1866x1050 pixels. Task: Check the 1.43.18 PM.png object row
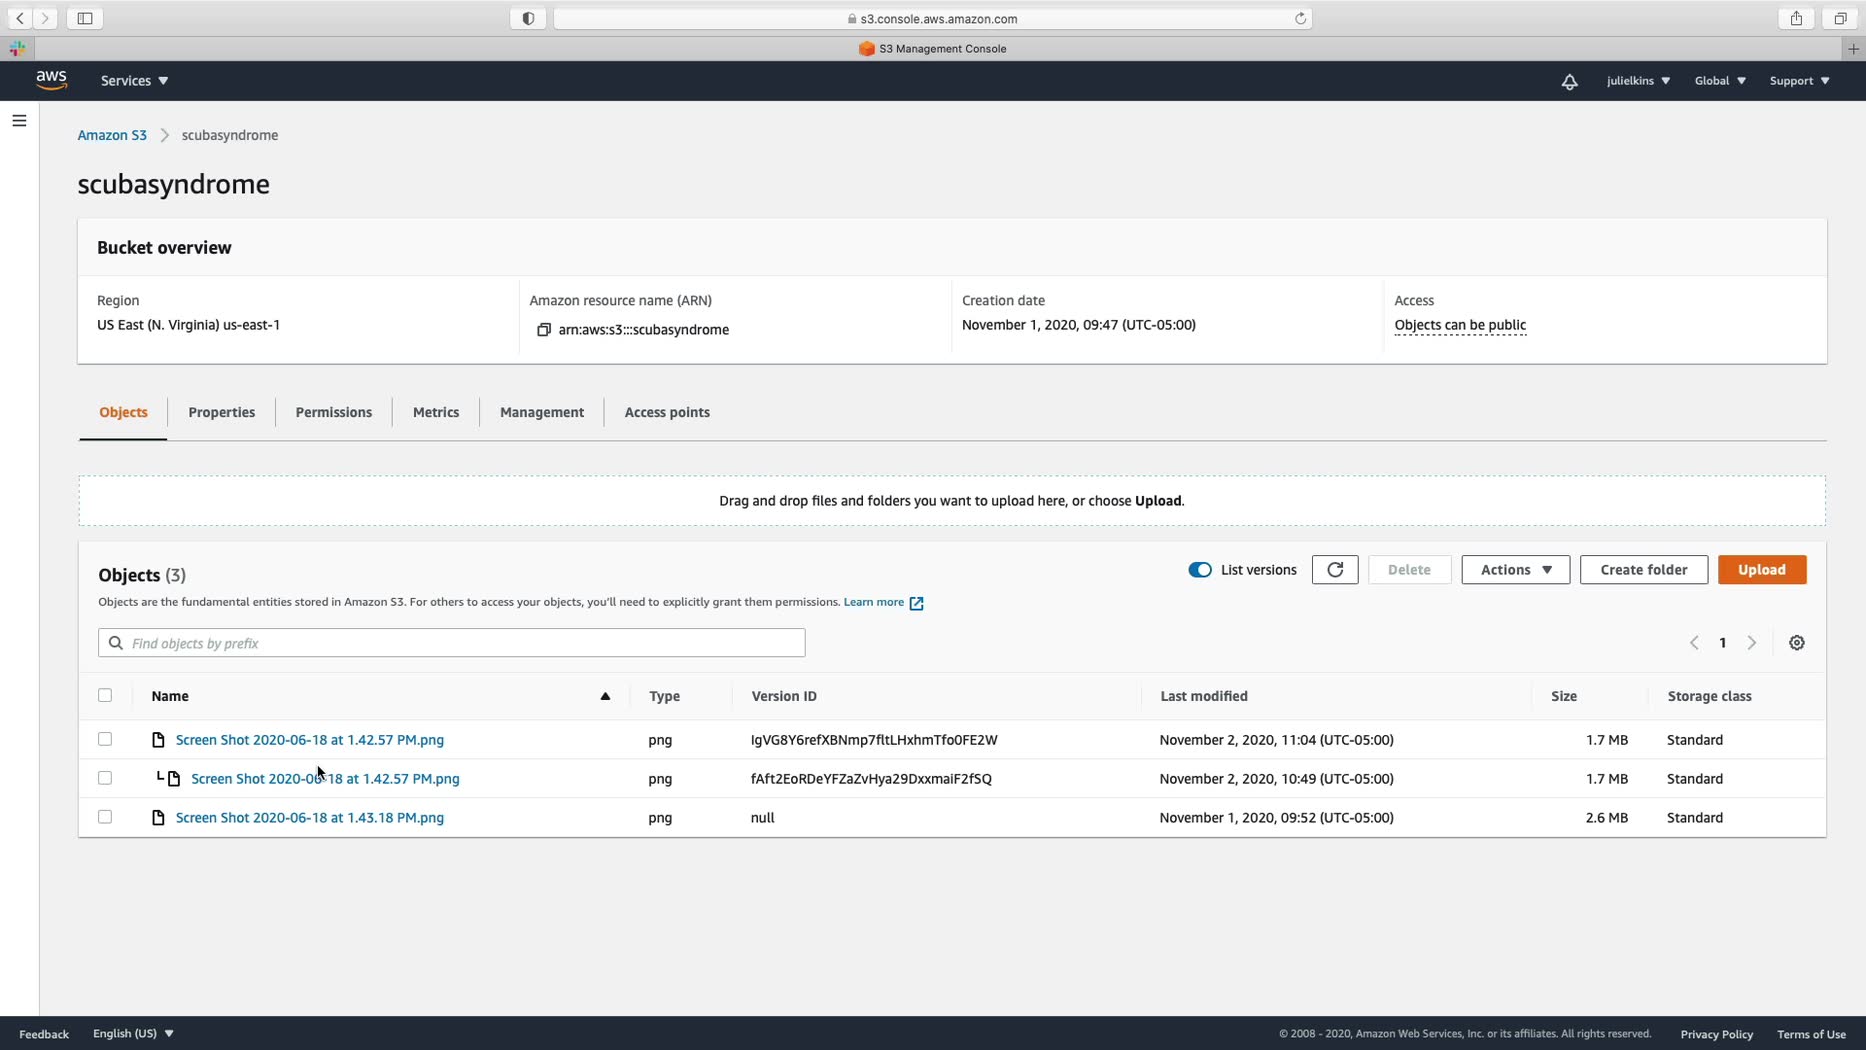click(x=105, y=817)
